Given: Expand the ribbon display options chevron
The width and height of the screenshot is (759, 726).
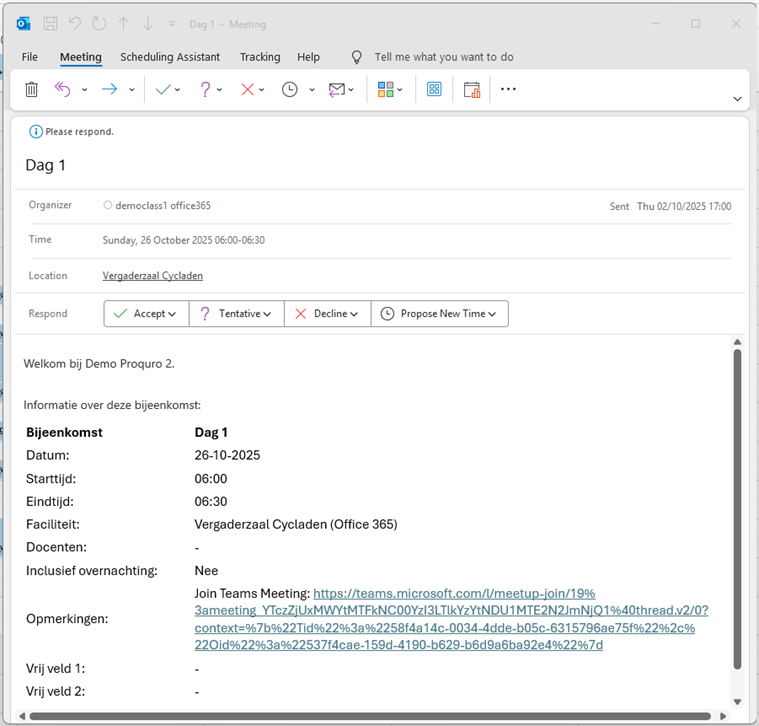Looking at the screenshot, I should 737,98.
